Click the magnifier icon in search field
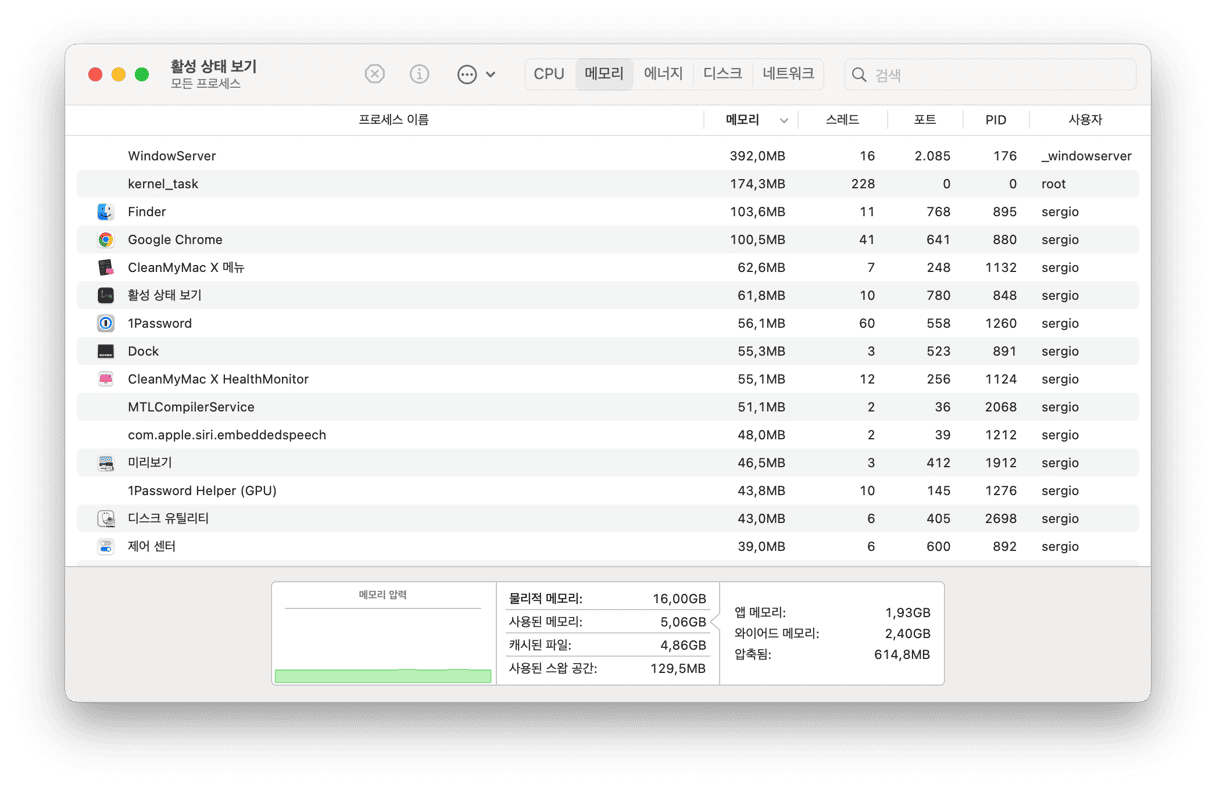 pyautogui.click(x=859, y=75)
